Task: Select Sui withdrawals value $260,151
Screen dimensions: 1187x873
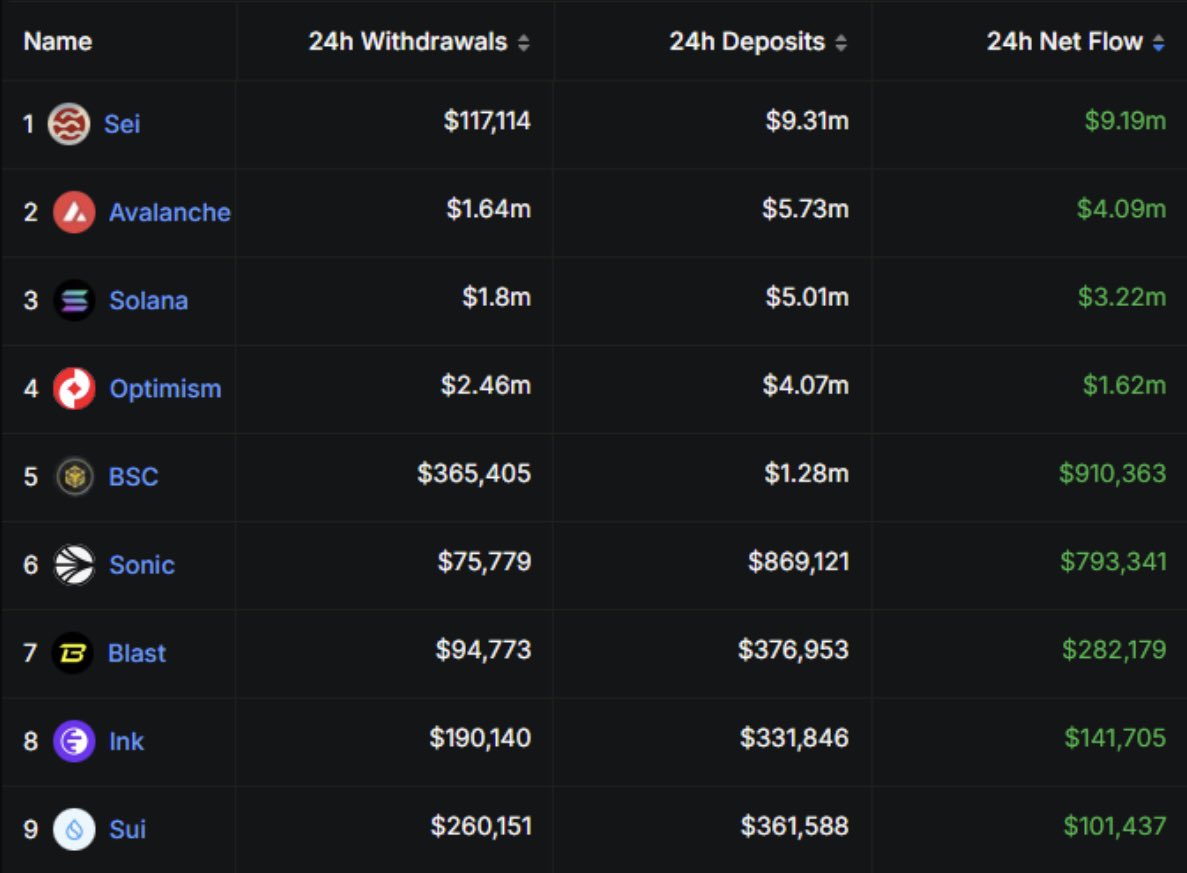Action: coord(481,825)
